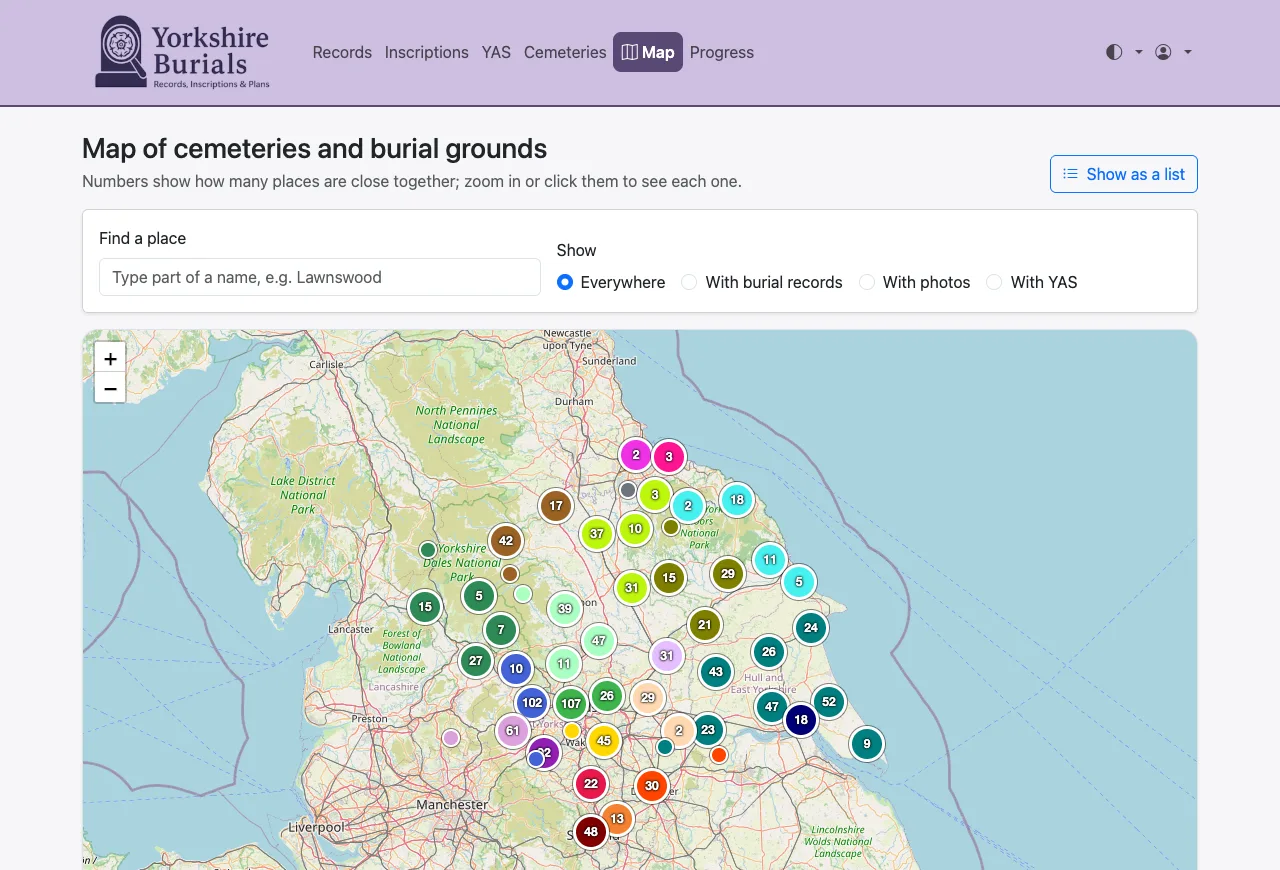Expand the theme dropdown arrow

1138,52
